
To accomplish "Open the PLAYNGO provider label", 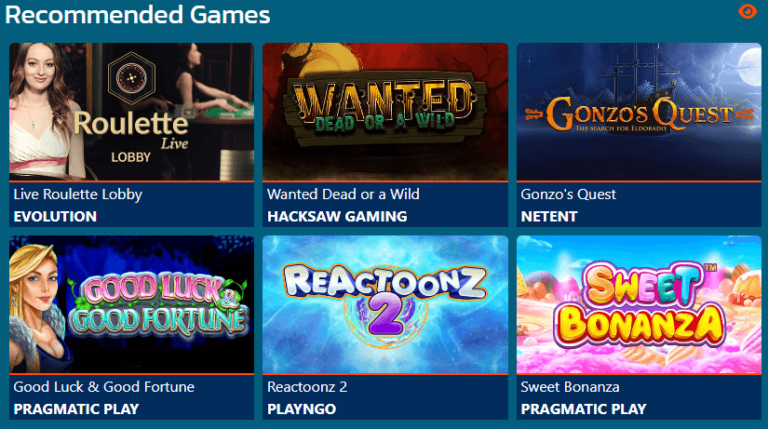I will coord(302,409).
